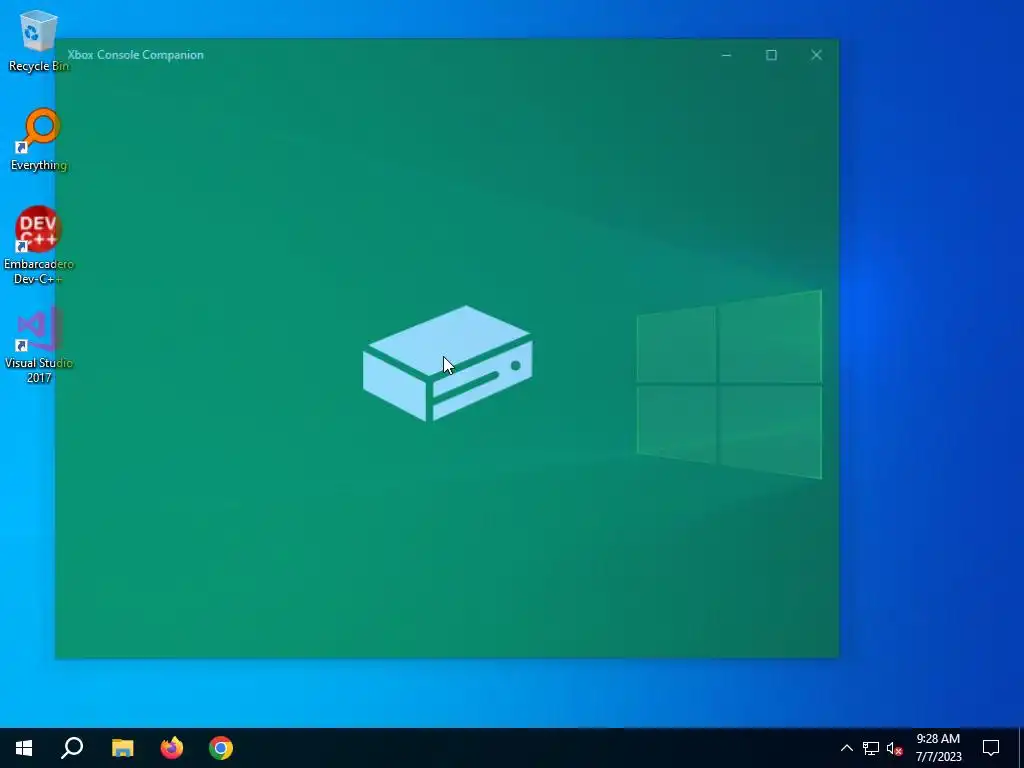The height and width of the screenshot is (768, 1024).
Task: Close the Xbox Console Companion window
Action: pos(816,56)
